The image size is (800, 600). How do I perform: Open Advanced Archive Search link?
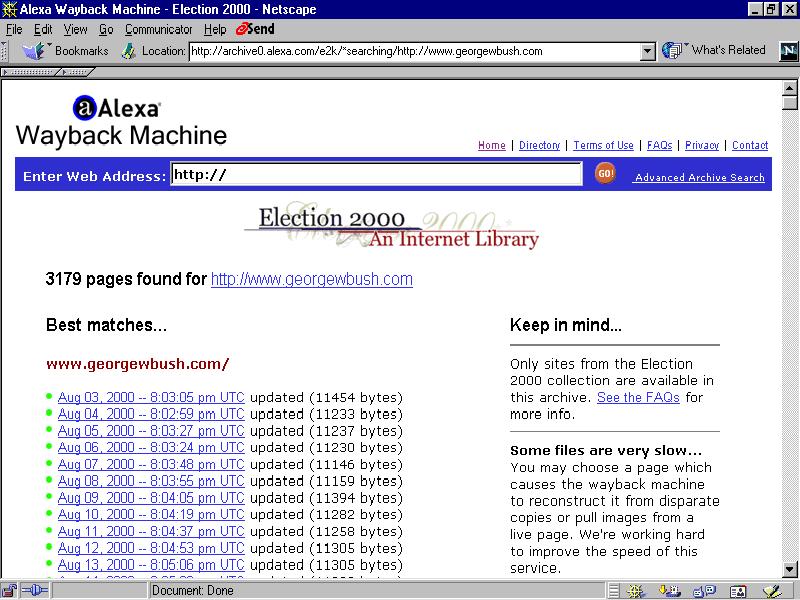click(699, 178)
